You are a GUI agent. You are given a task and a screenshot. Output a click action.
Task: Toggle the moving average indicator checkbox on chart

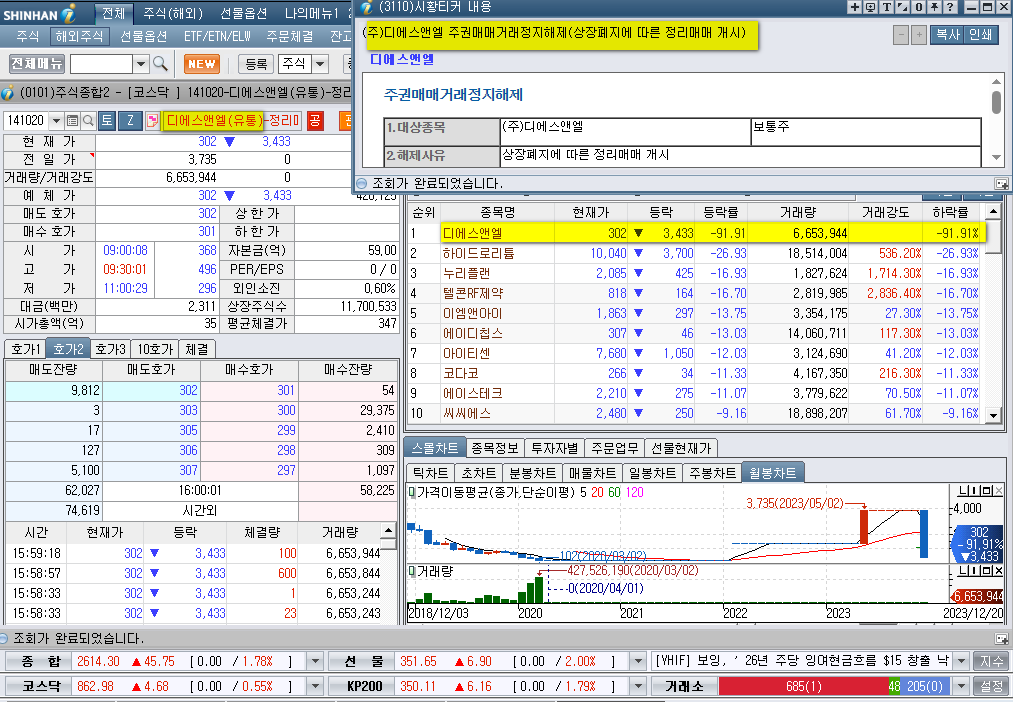pos(412,492)
